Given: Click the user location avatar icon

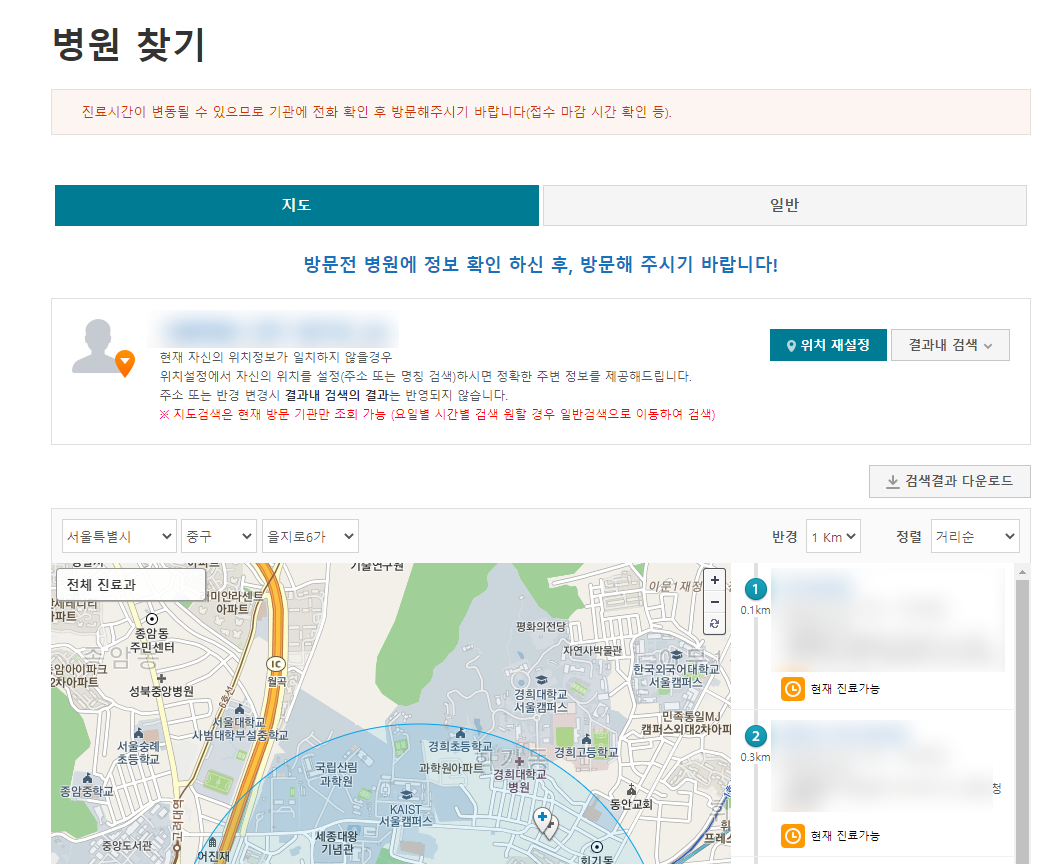Looking at the screenshot, I should (x=102, y=347).
